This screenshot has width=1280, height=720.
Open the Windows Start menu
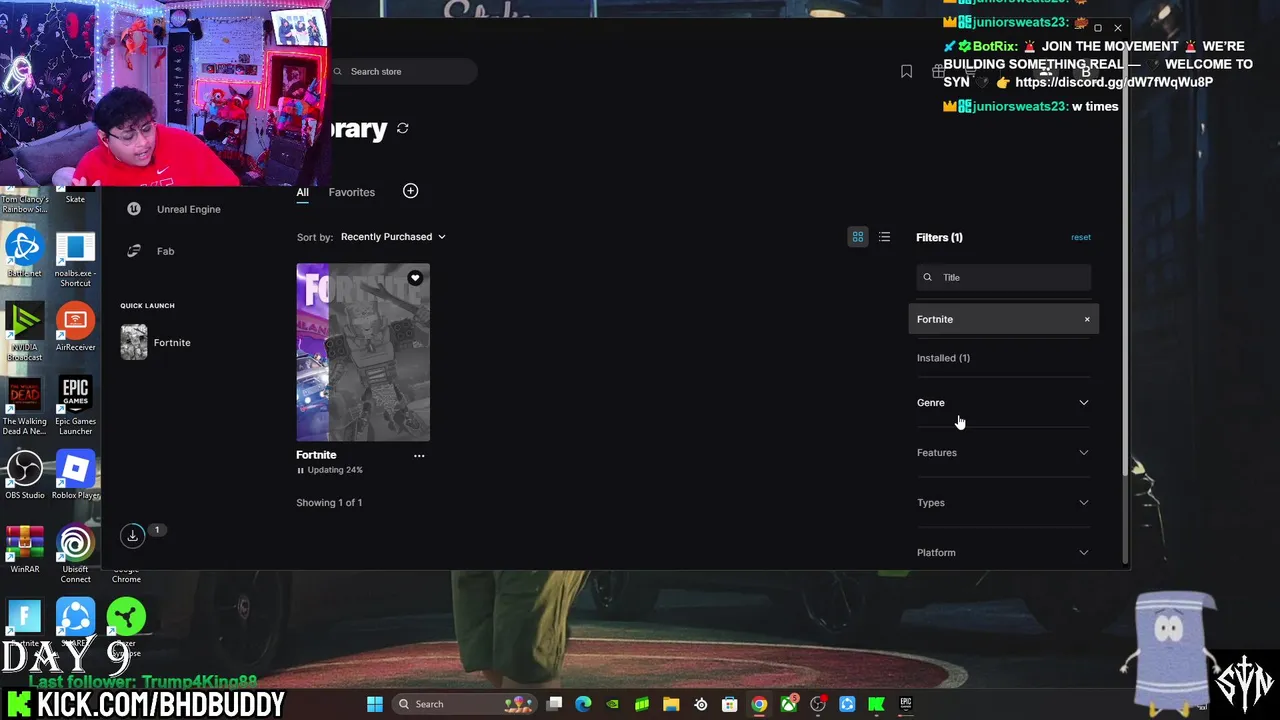[374, 704]
